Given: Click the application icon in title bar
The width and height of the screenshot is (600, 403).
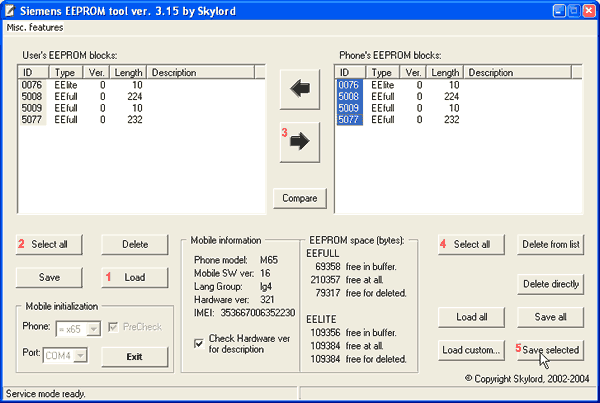Looking at the screenshot, I should (10, 11).
